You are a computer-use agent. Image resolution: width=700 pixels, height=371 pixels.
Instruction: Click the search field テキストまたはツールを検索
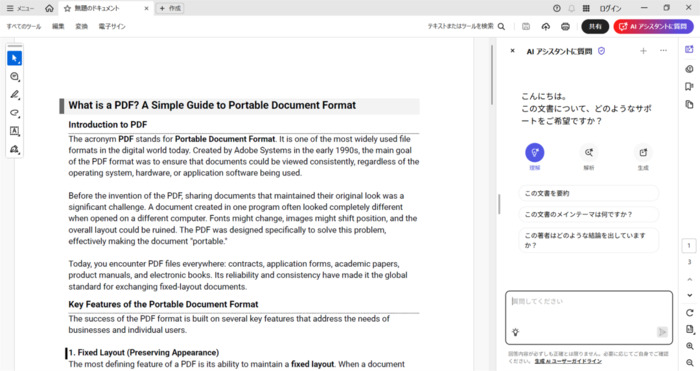pos(460,27)
